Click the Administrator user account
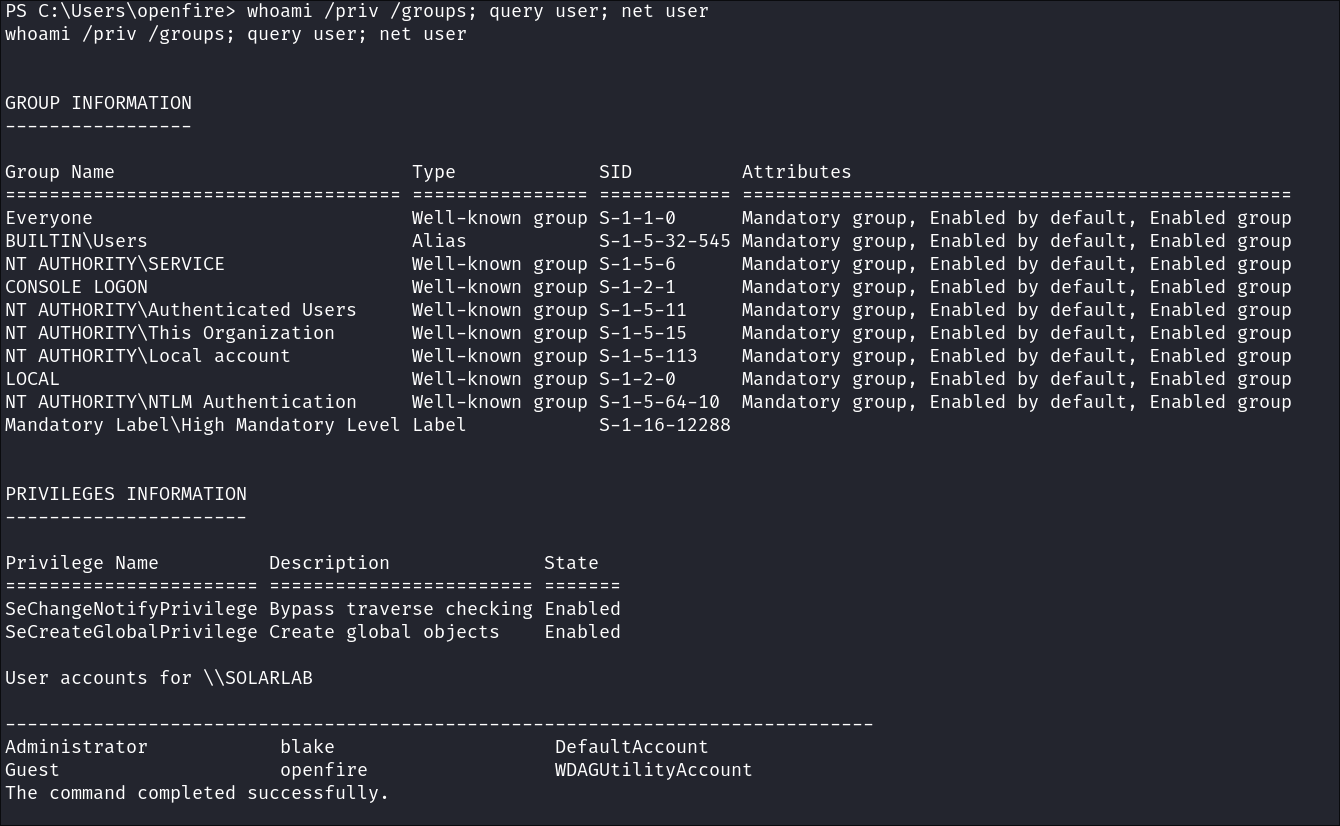Viewport: 1340px width, 826px height. pos(76,747)
